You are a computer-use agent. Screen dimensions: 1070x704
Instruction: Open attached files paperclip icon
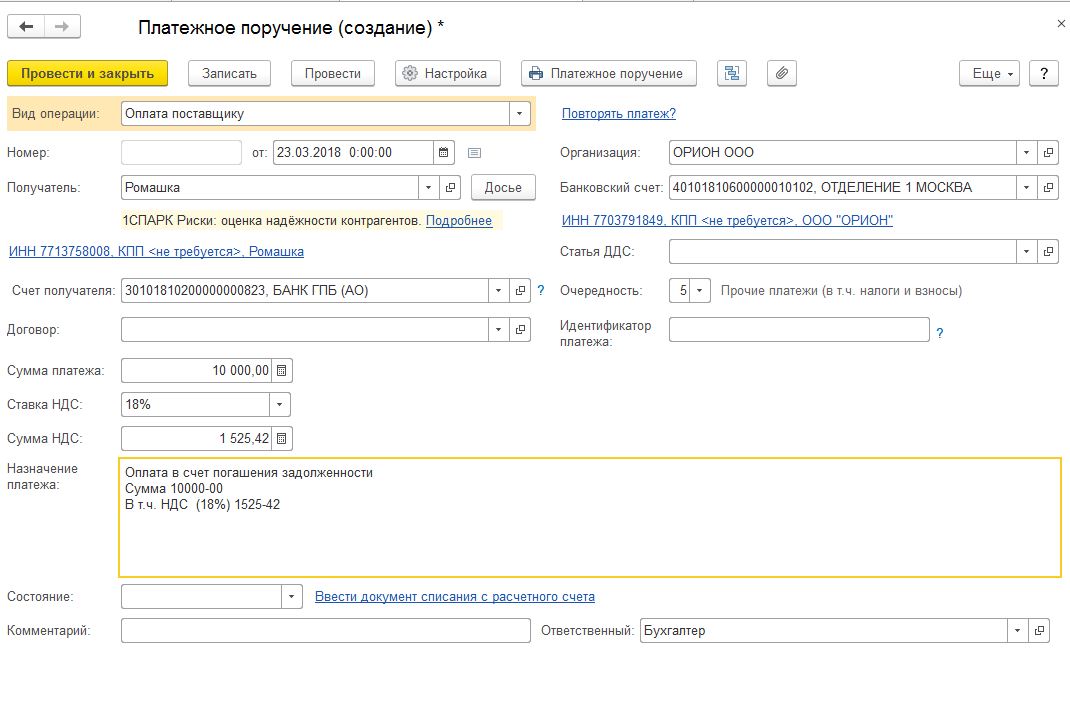tap(782, 73)
